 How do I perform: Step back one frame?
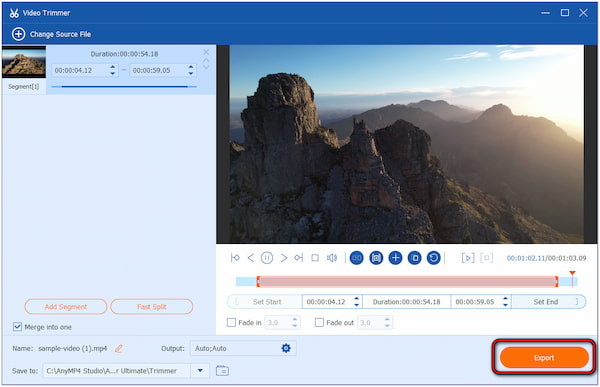tap(251, 258)
